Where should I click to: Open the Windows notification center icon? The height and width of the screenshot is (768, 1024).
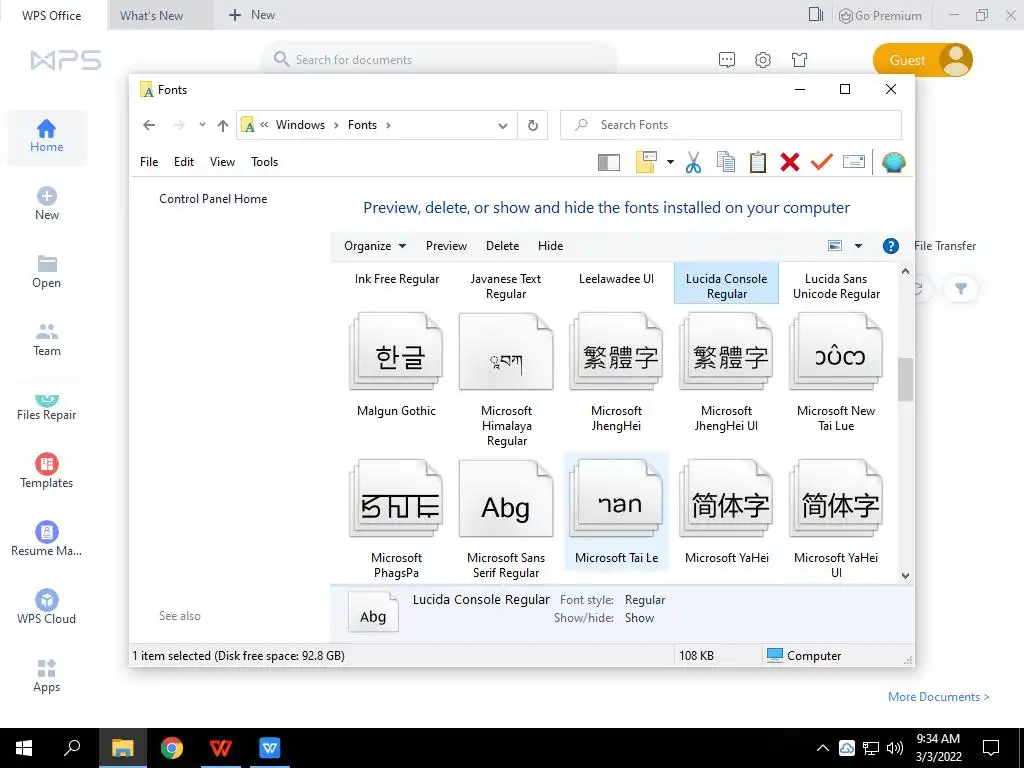pyautogui.click(x=991, y=748)
